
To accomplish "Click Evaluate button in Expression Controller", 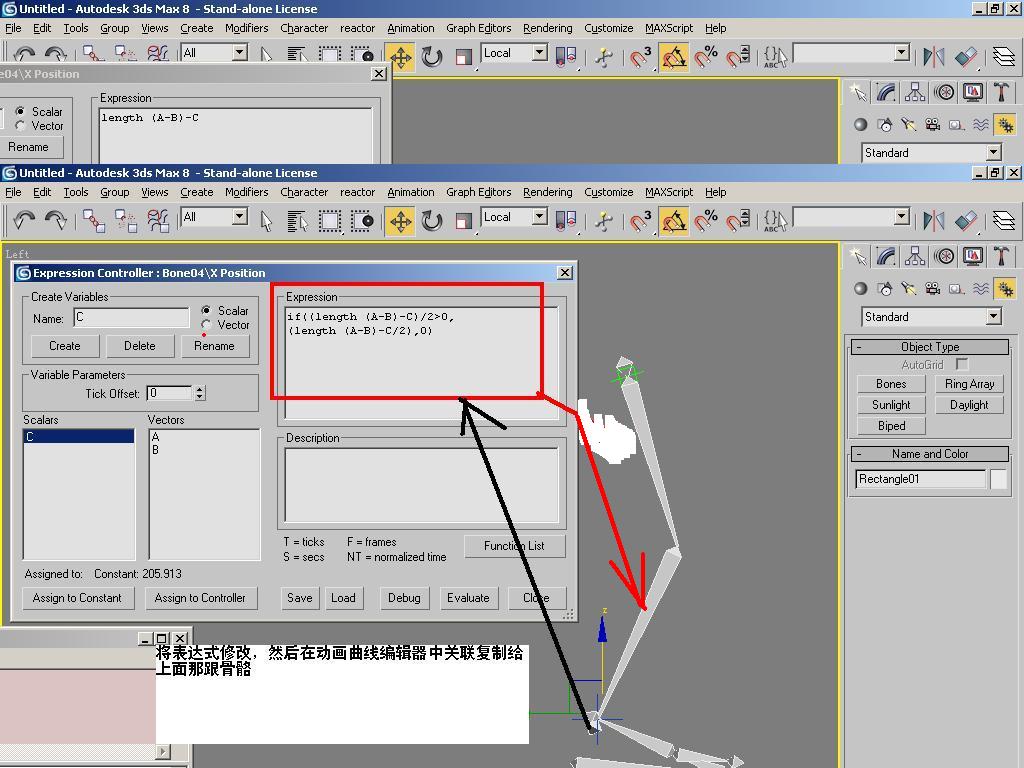I will pyautogui.click(x=468, y=598).
